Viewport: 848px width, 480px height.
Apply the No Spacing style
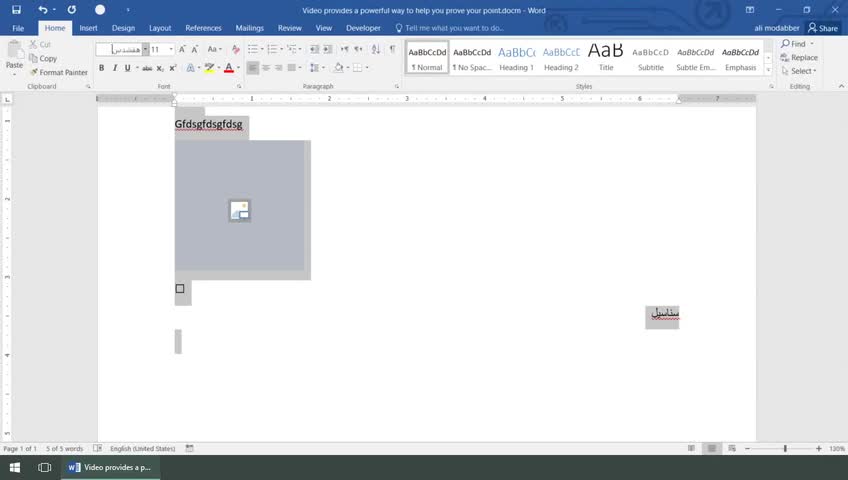click(x=472, y=57)
